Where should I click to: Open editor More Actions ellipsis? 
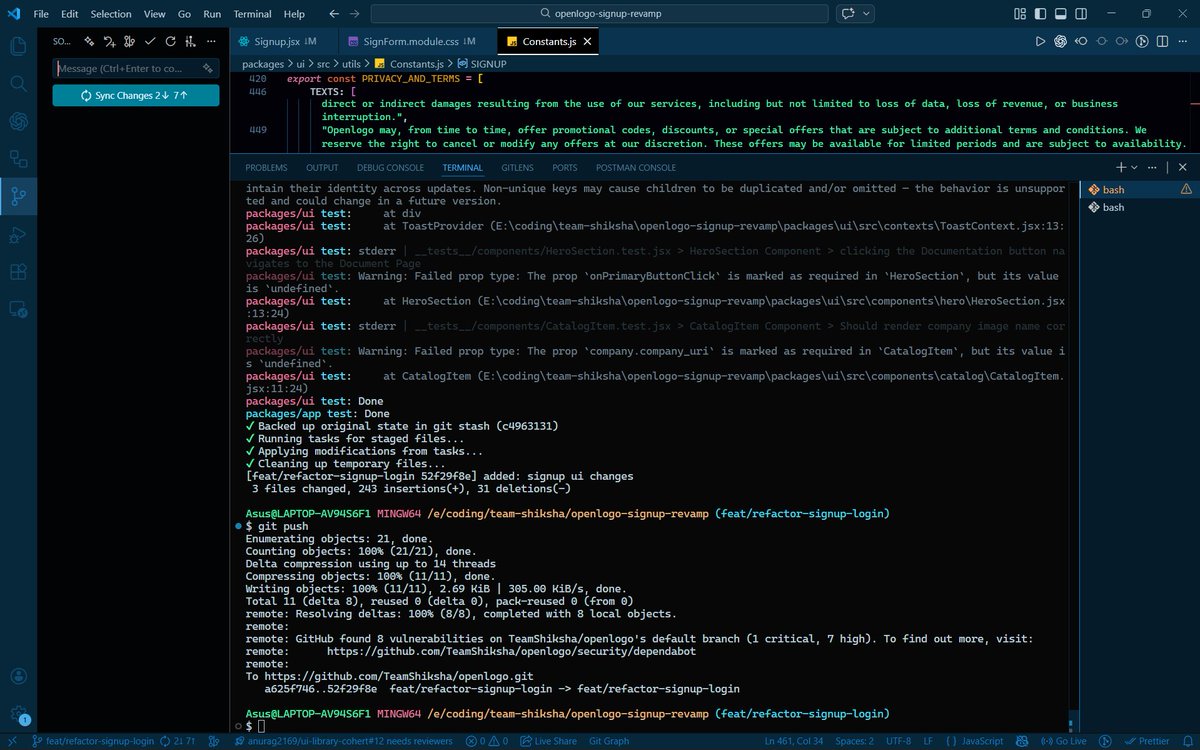click(x=1182, y=42)
